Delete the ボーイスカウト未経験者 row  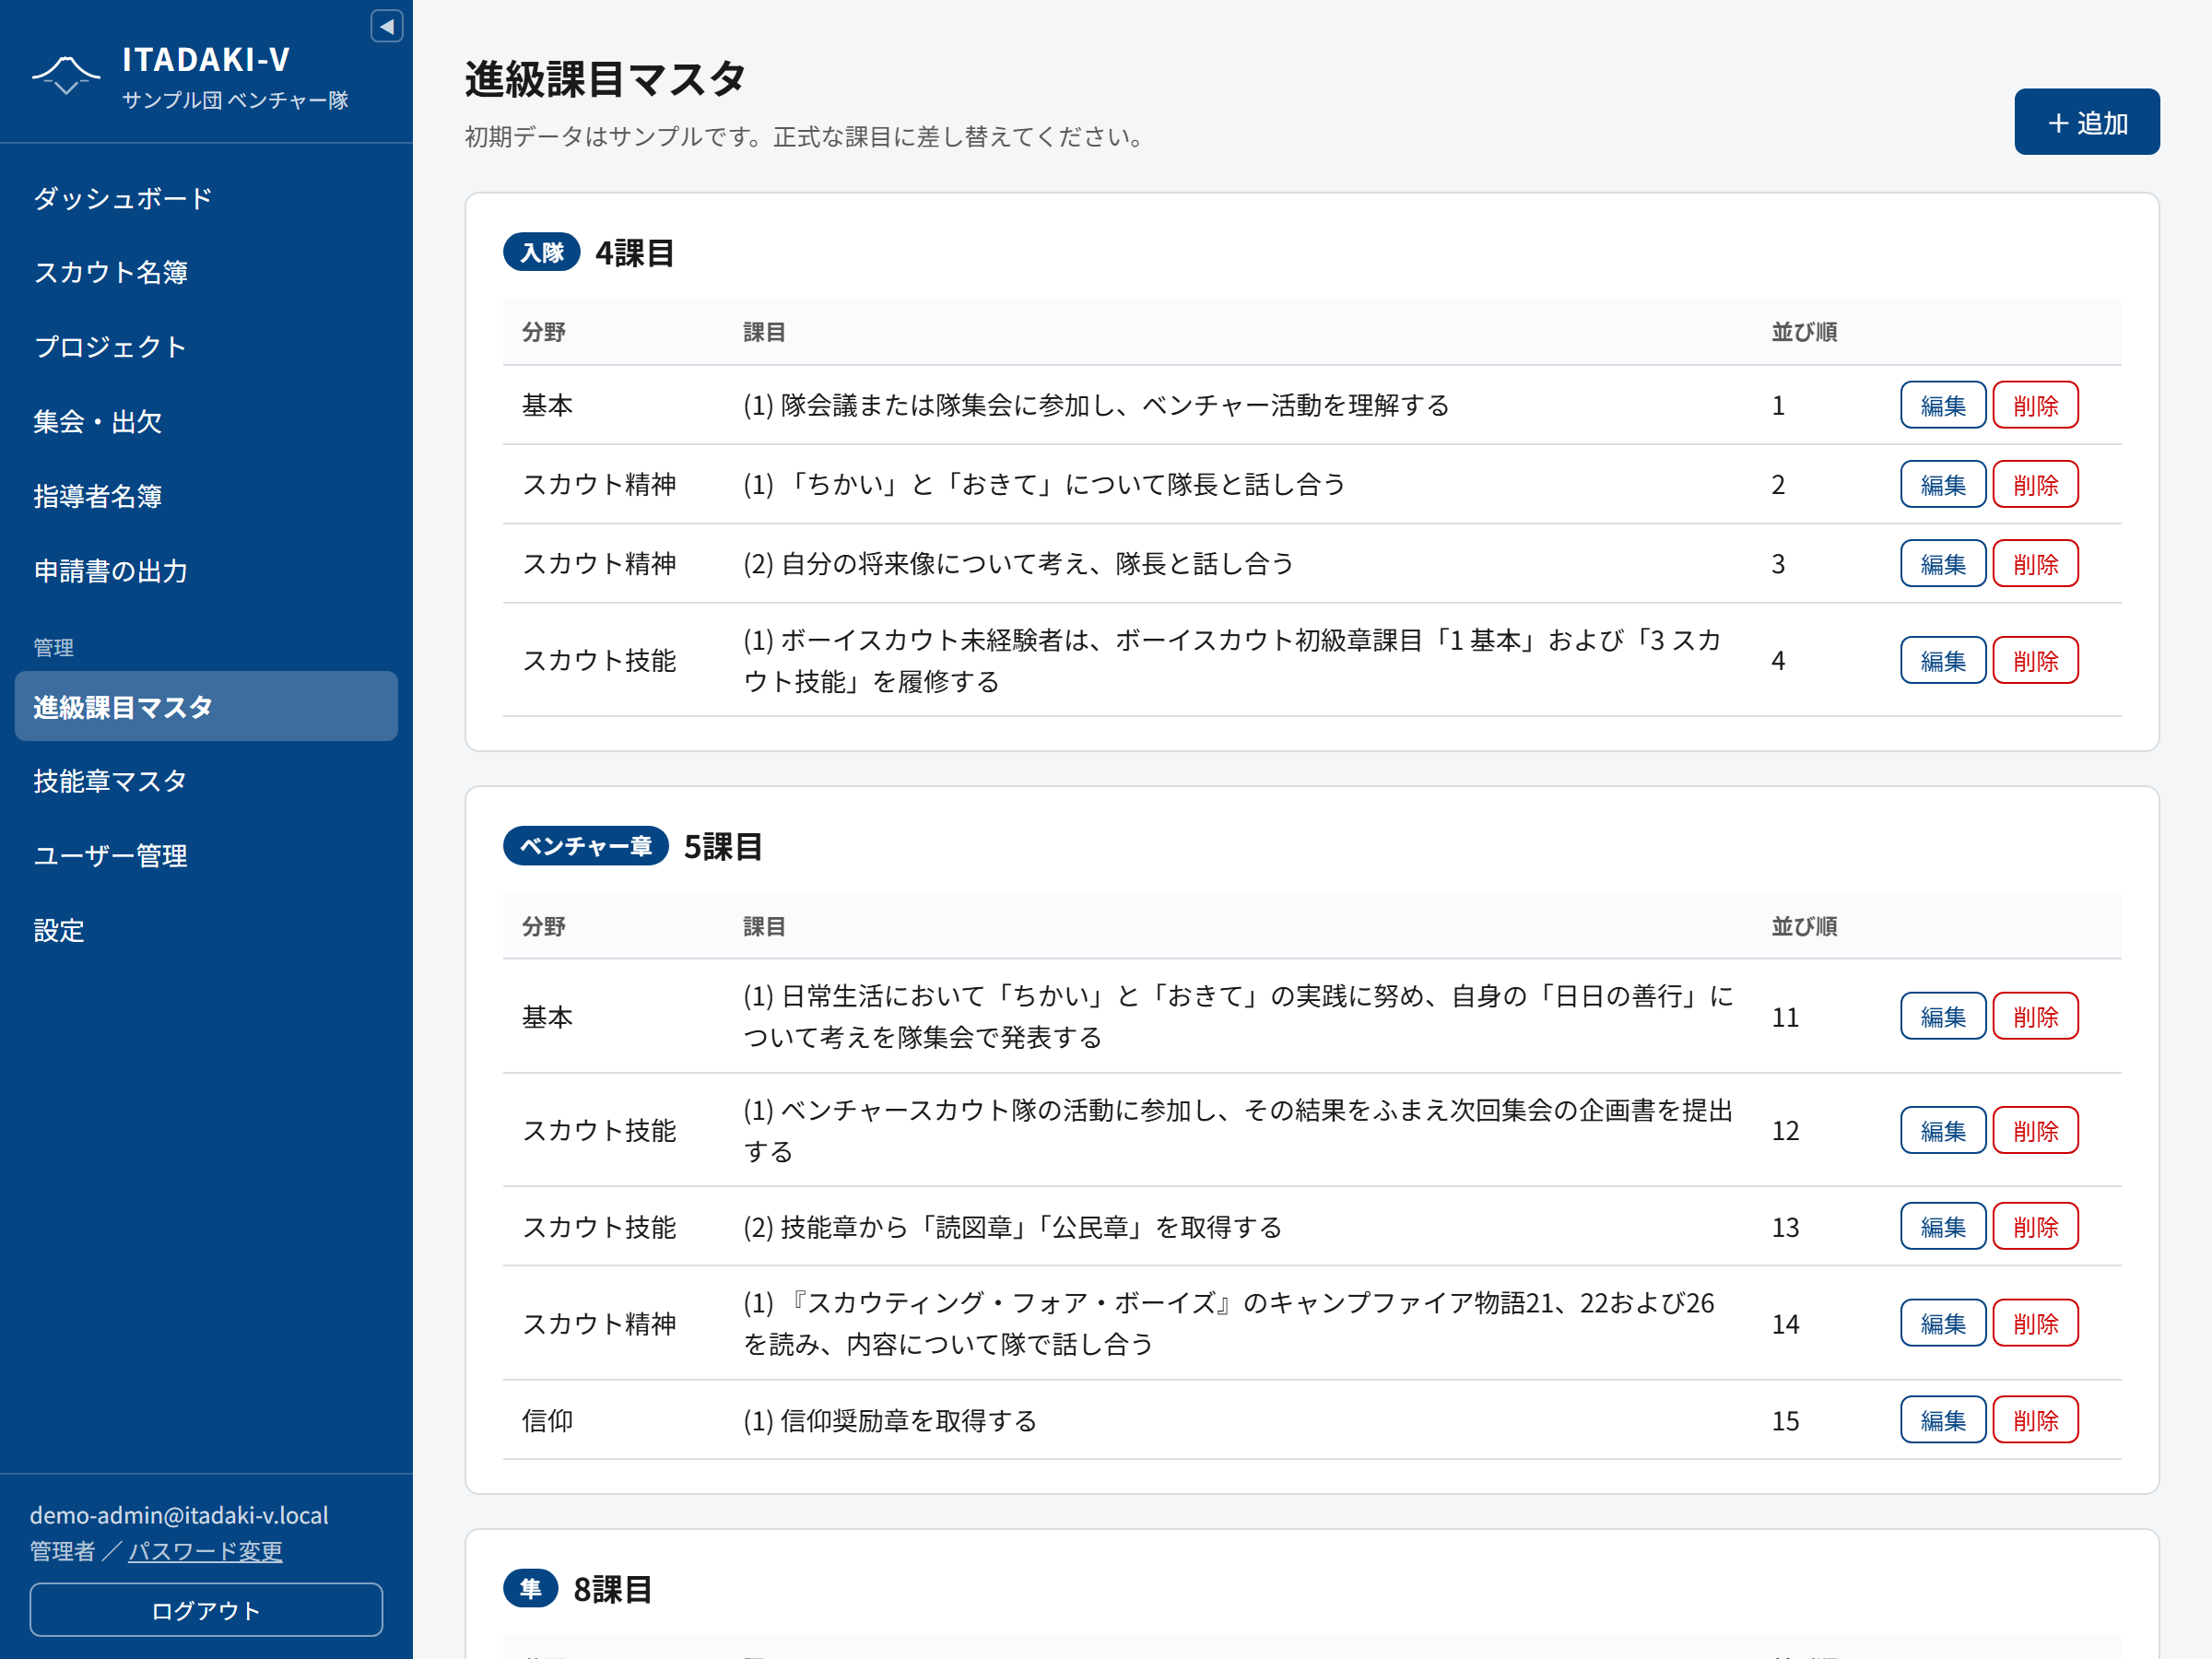click(2035, 661)
